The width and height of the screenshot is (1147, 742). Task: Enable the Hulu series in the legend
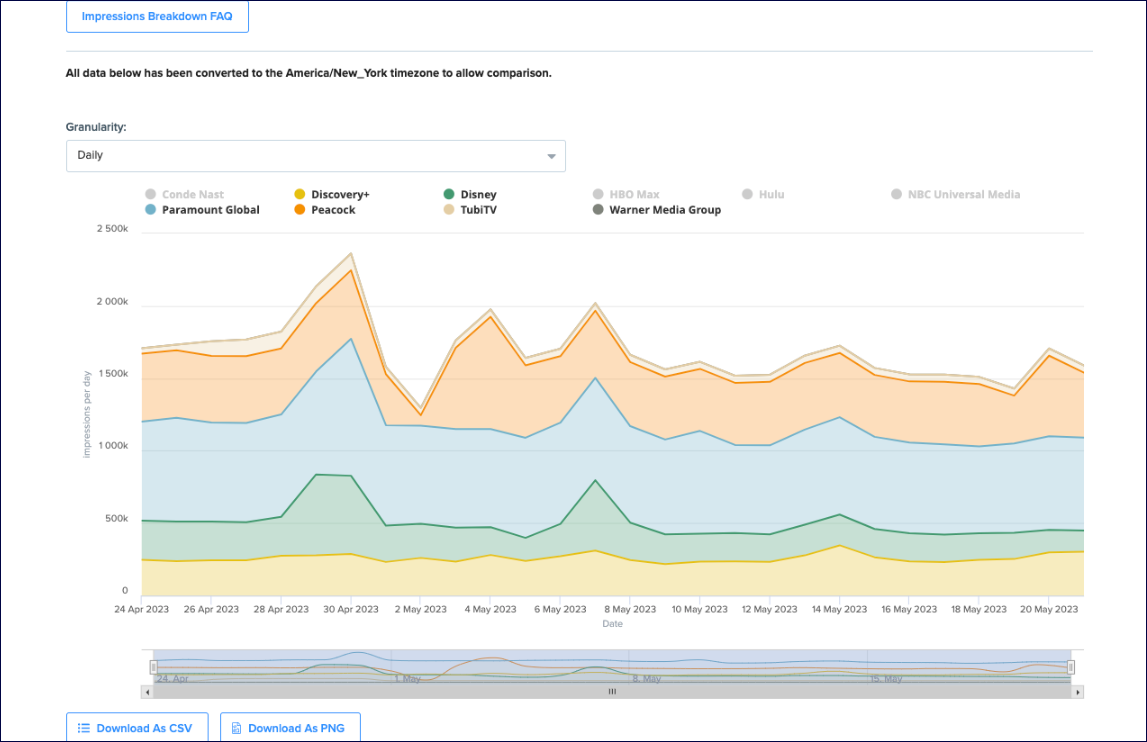click(764, 194)
